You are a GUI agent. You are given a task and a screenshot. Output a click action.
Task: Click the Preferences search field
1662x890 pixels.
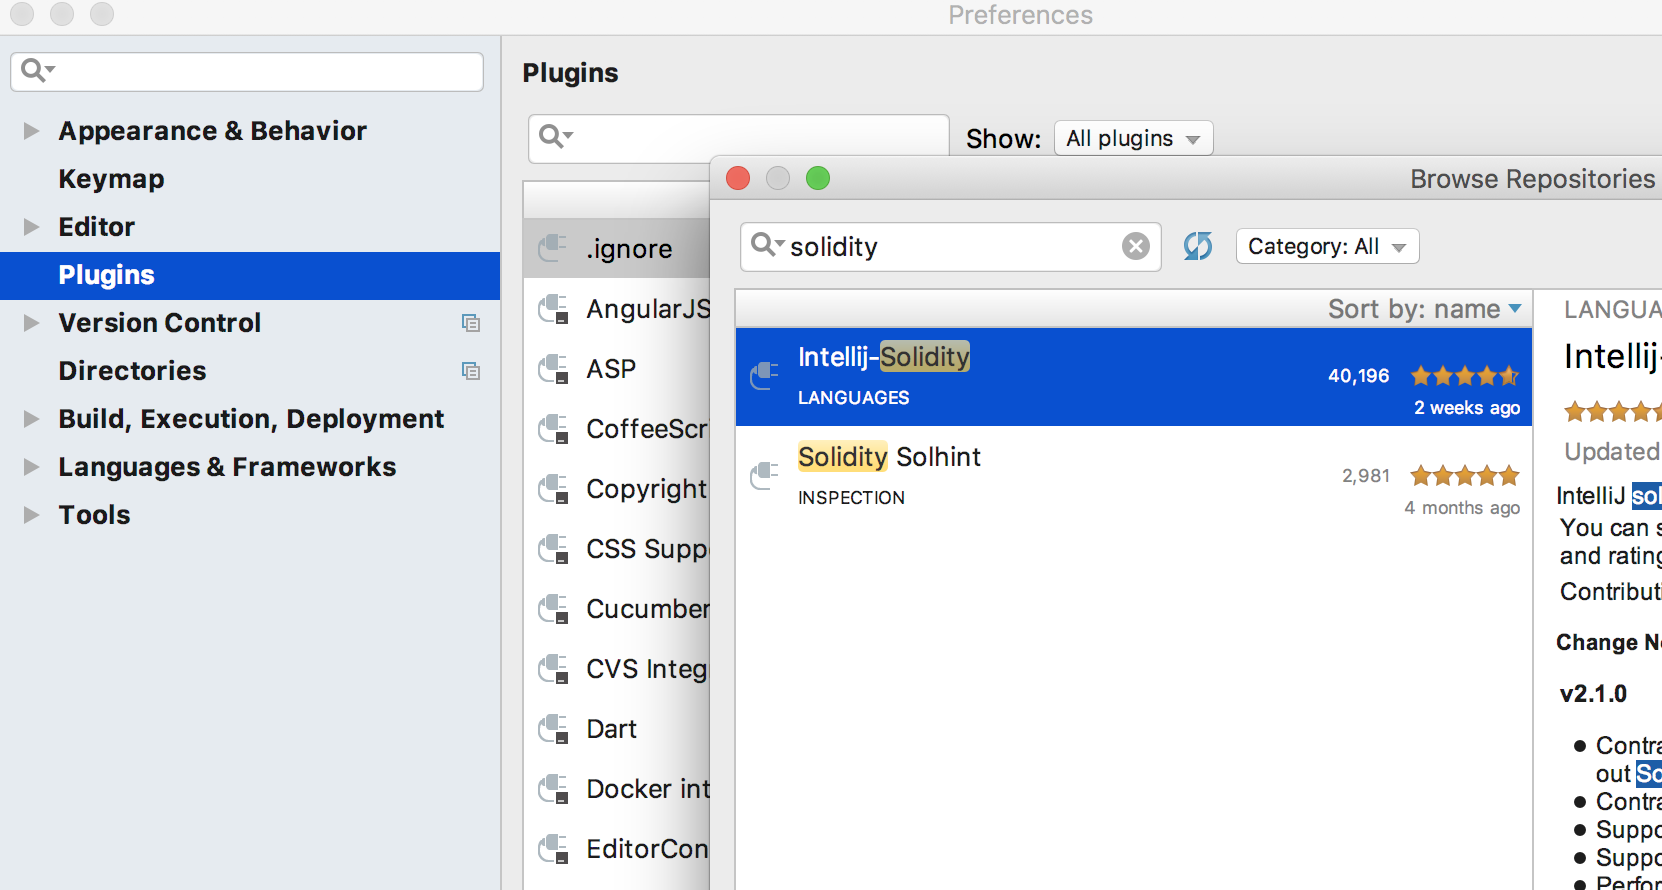coord(247,71)
